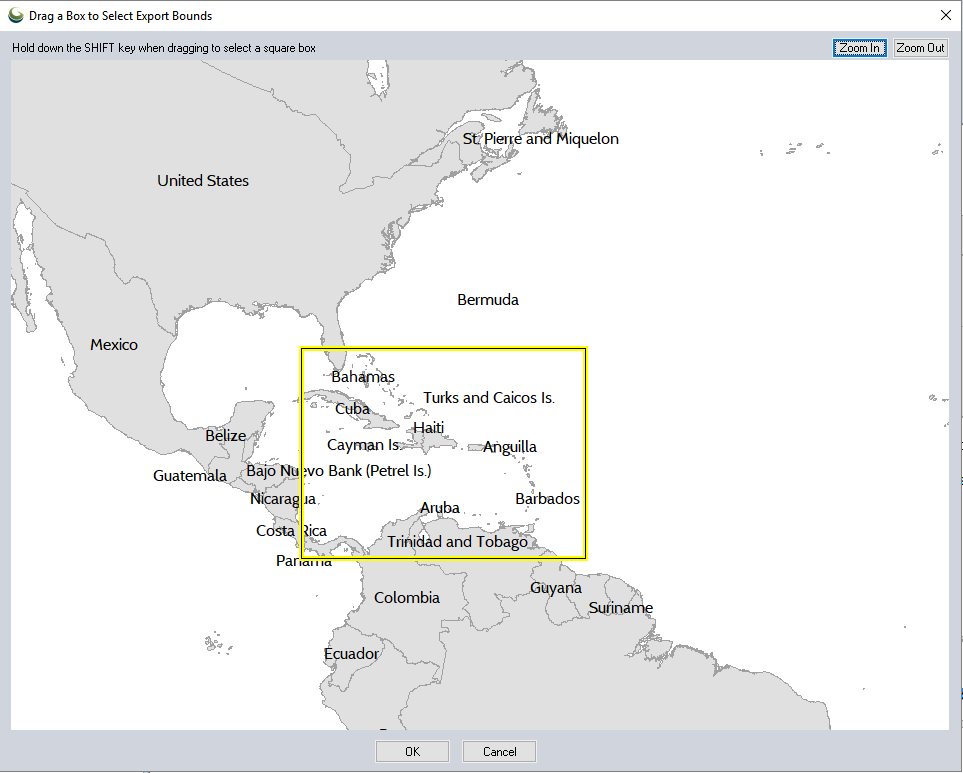Click the Turks and Caicos Is. label
Viewport: 963px width, 773px height.
pos(489,398)
